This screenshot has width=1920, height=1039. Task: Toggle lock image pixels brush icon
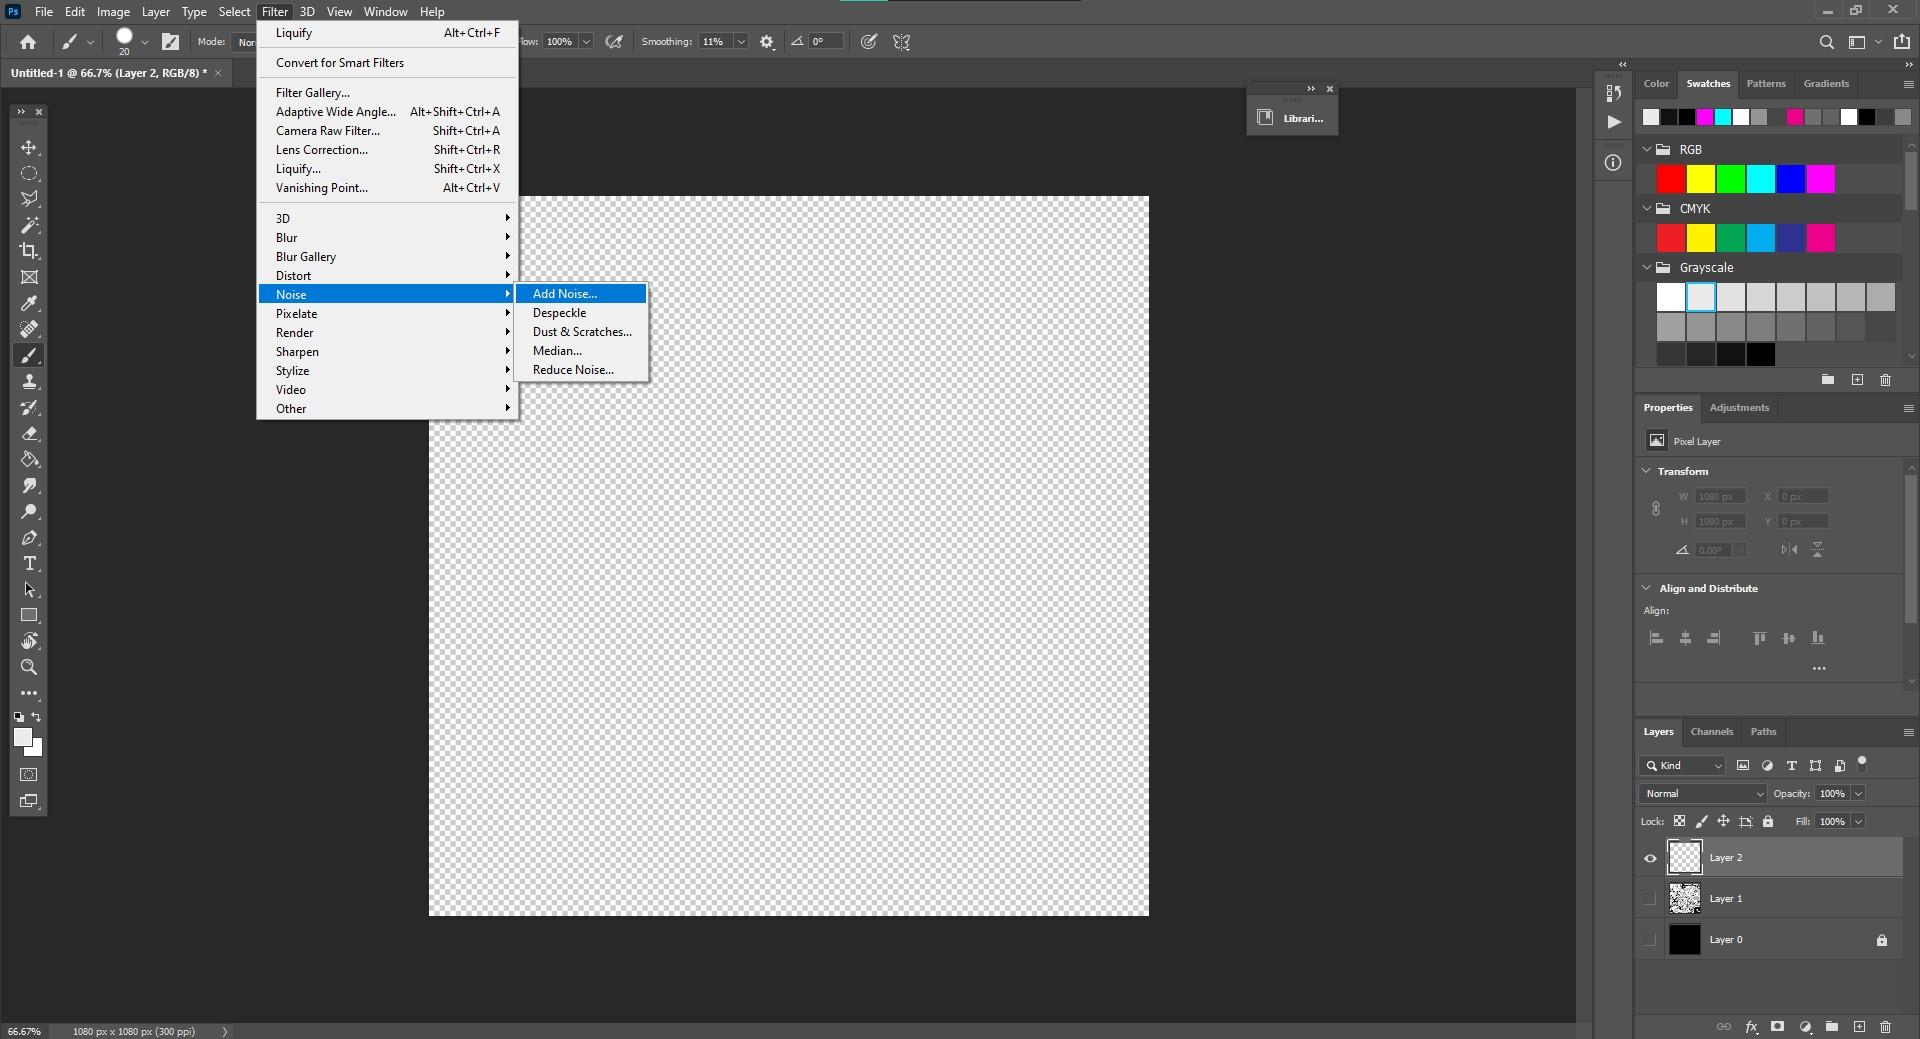point(1702,821)
